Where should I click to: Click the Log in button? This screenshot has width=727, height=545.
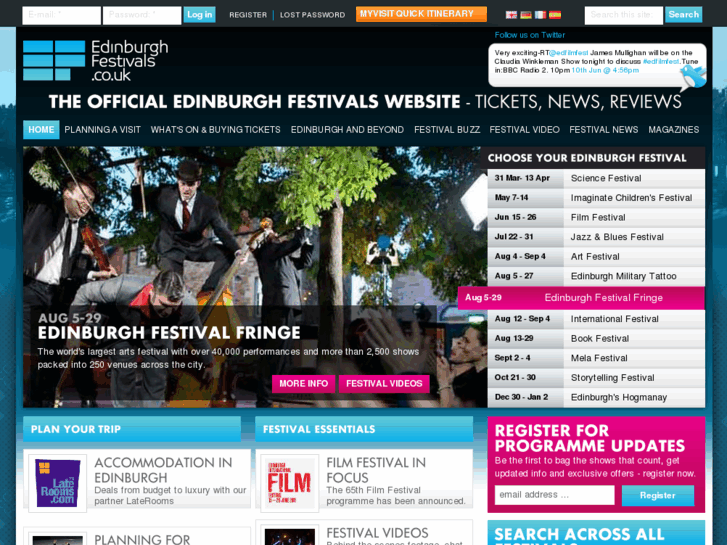200,15
